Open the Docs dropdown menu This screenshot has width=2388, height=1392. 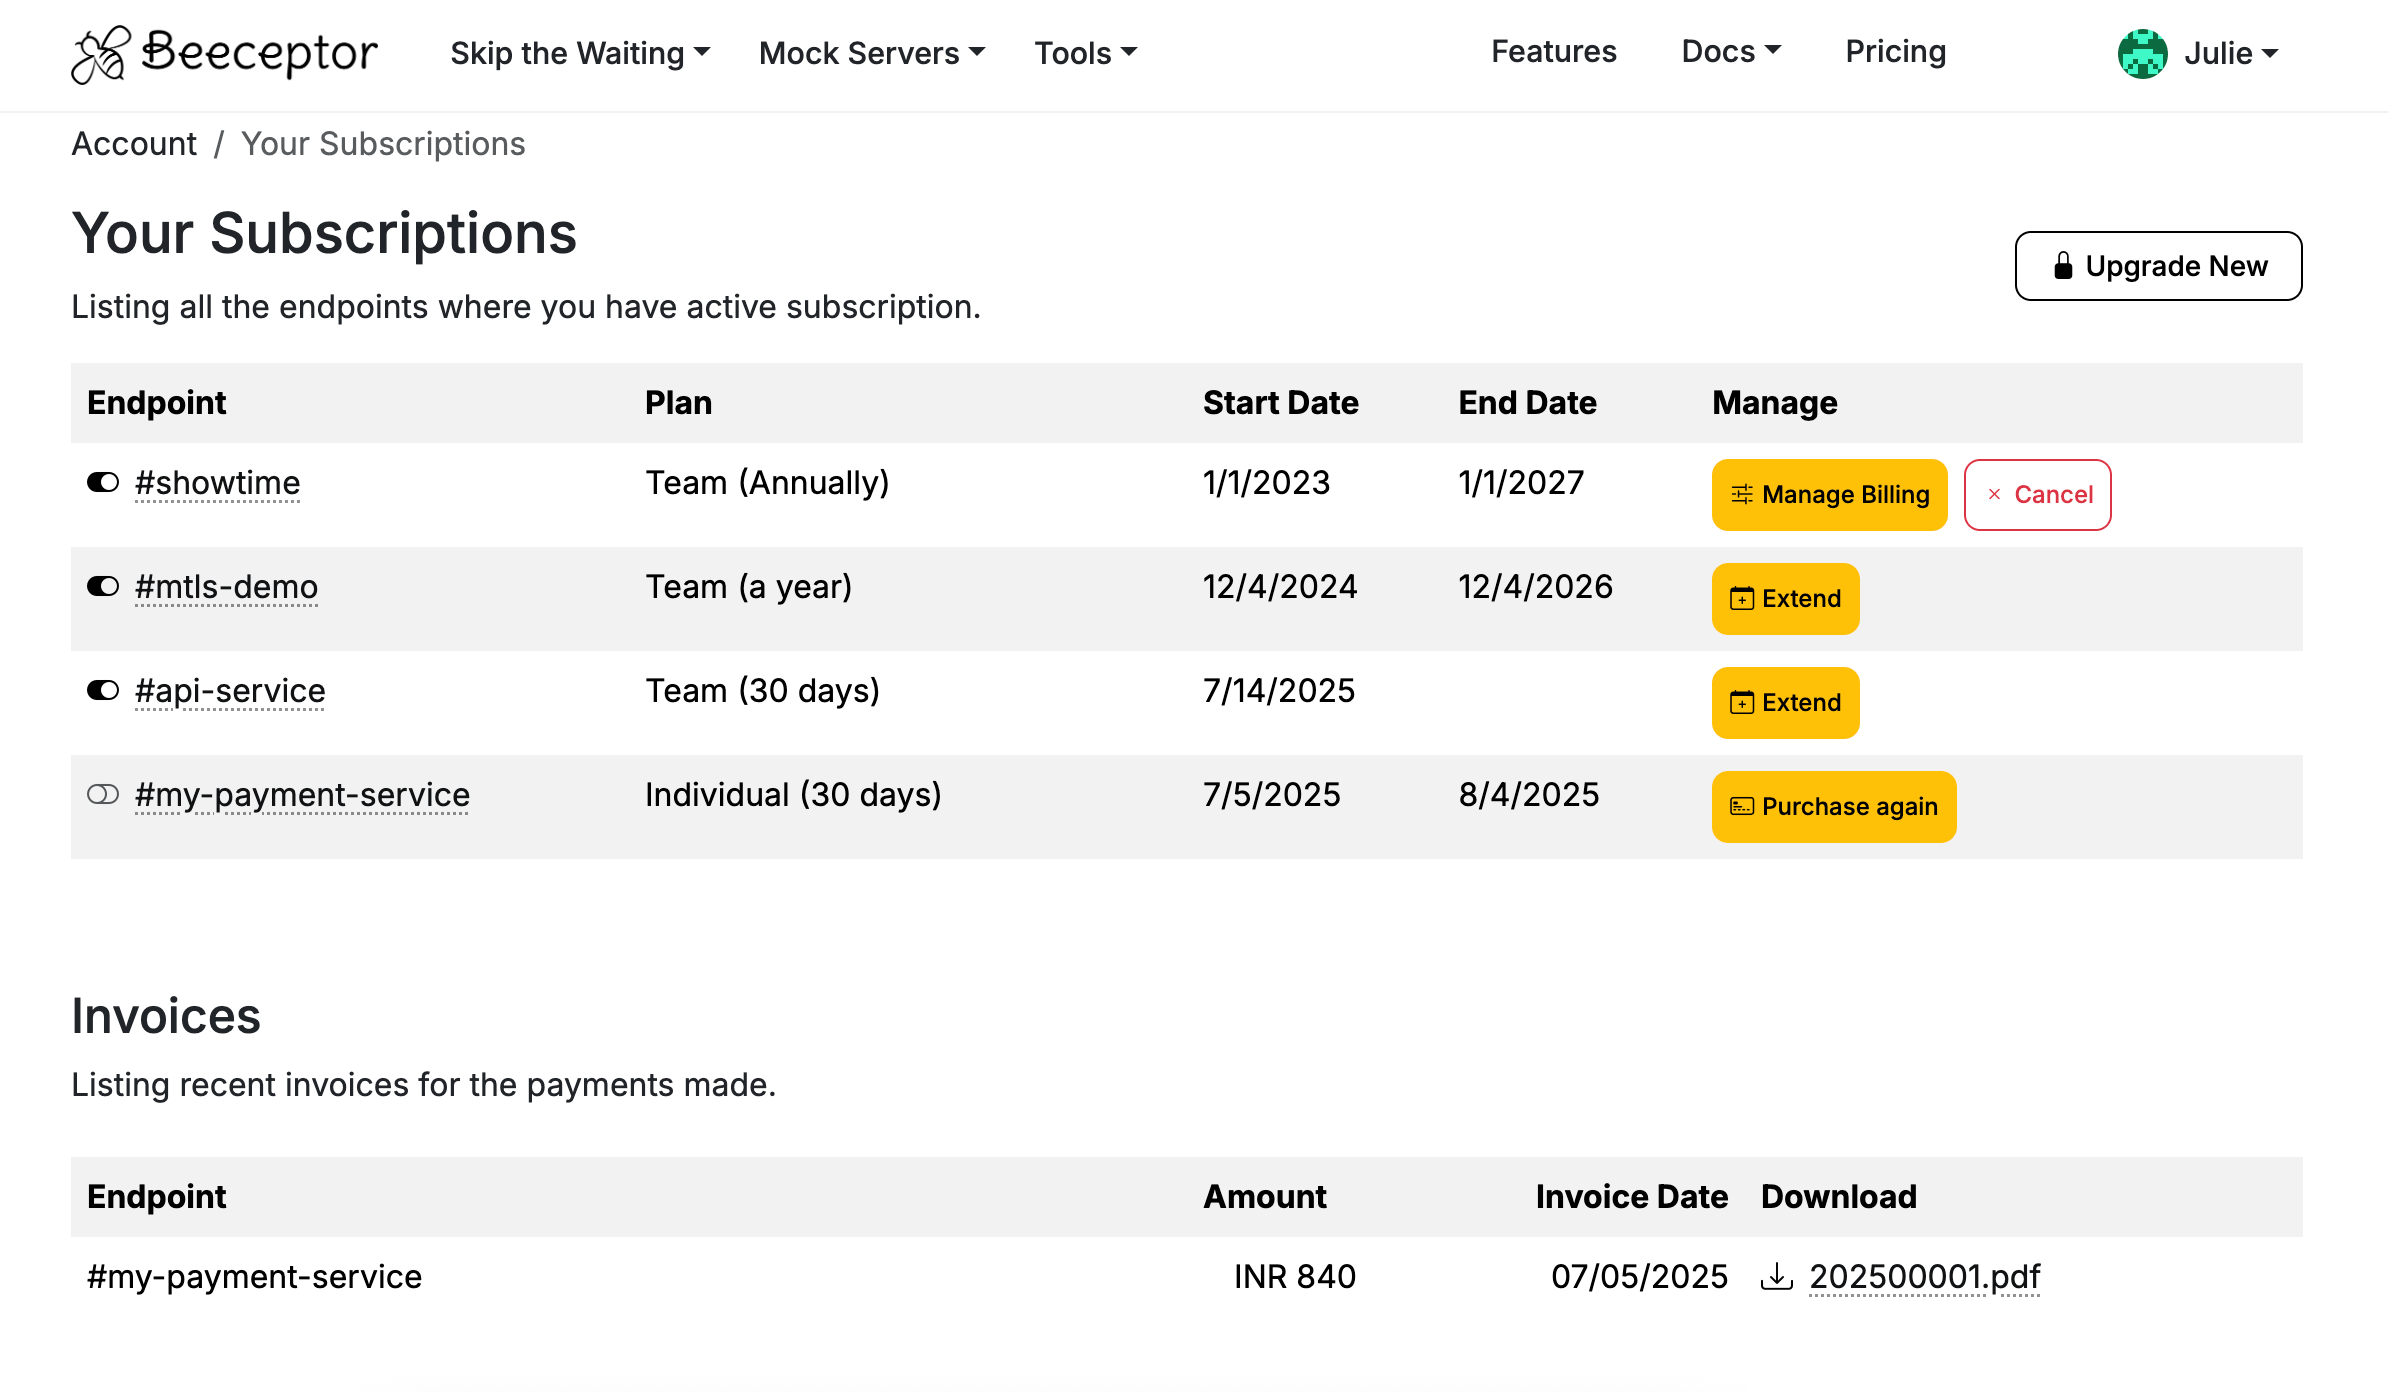click(1730, 51)
